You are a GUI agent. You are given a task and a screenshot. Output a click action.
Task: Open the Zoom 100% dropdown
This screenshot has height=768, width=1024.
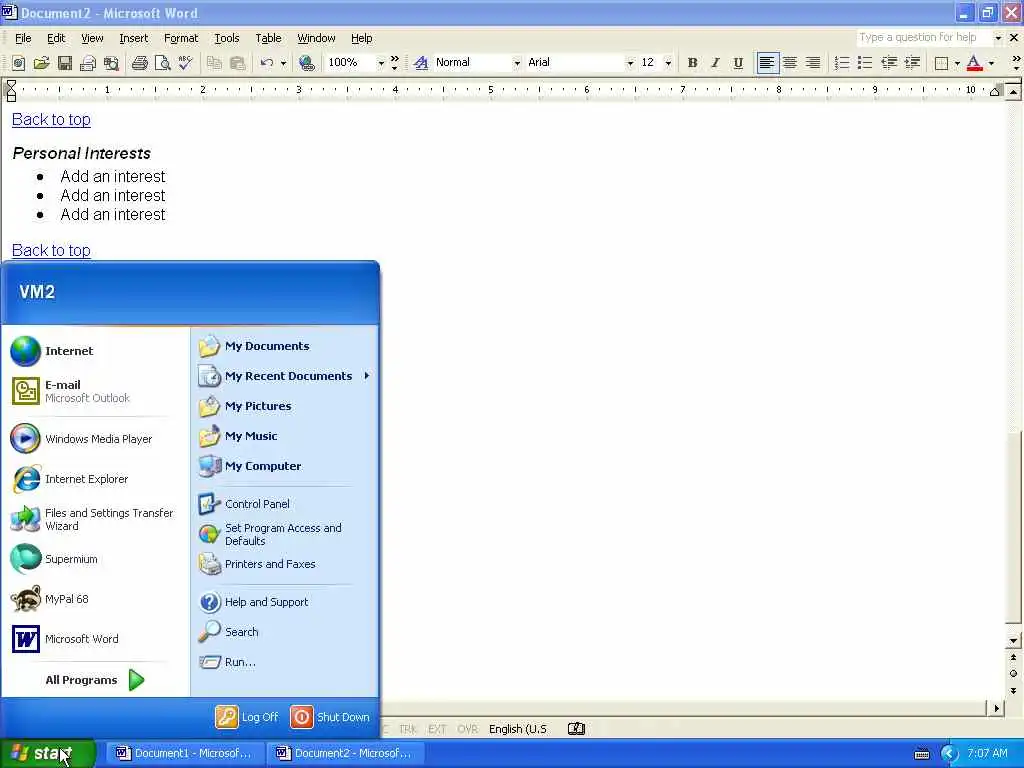point(381,63)
